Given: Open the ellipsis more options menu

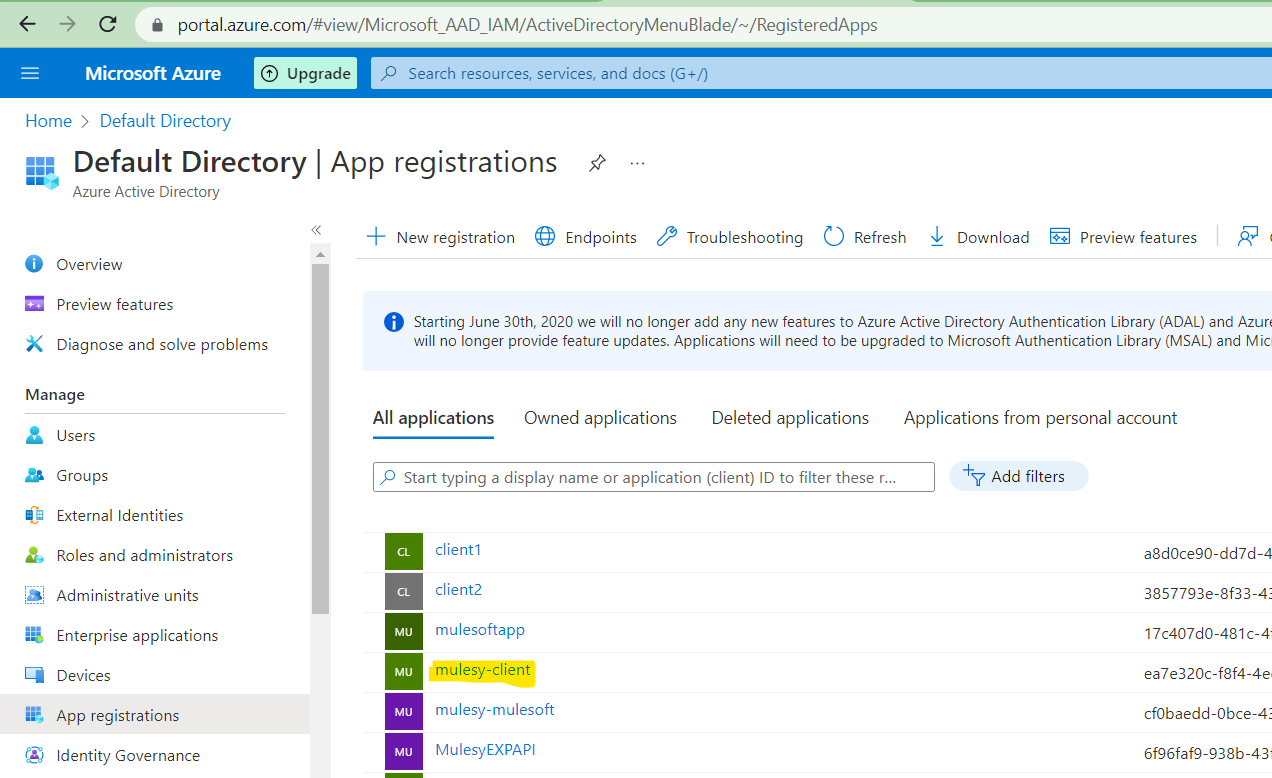Looking at the screenshot, I should 637,163.
